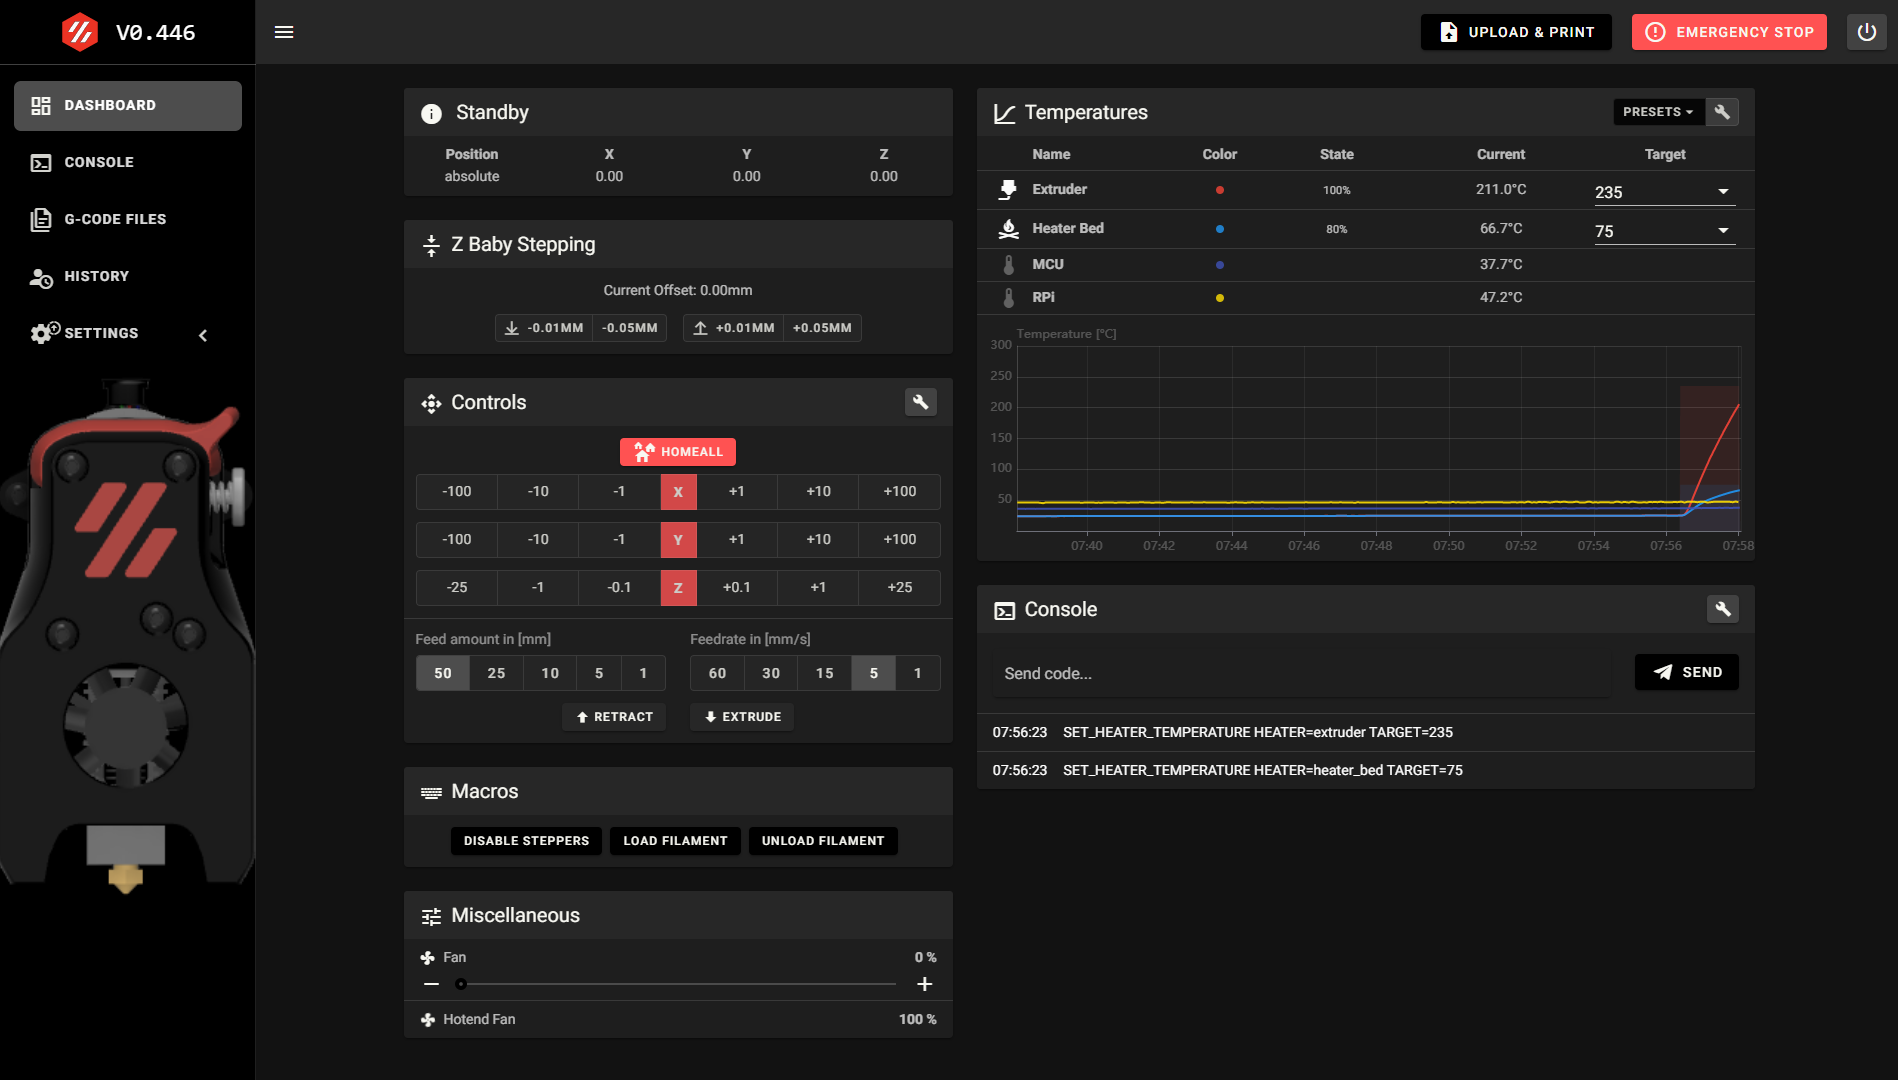Open the History page
1898x1080 pixels.
pos(128,276)
